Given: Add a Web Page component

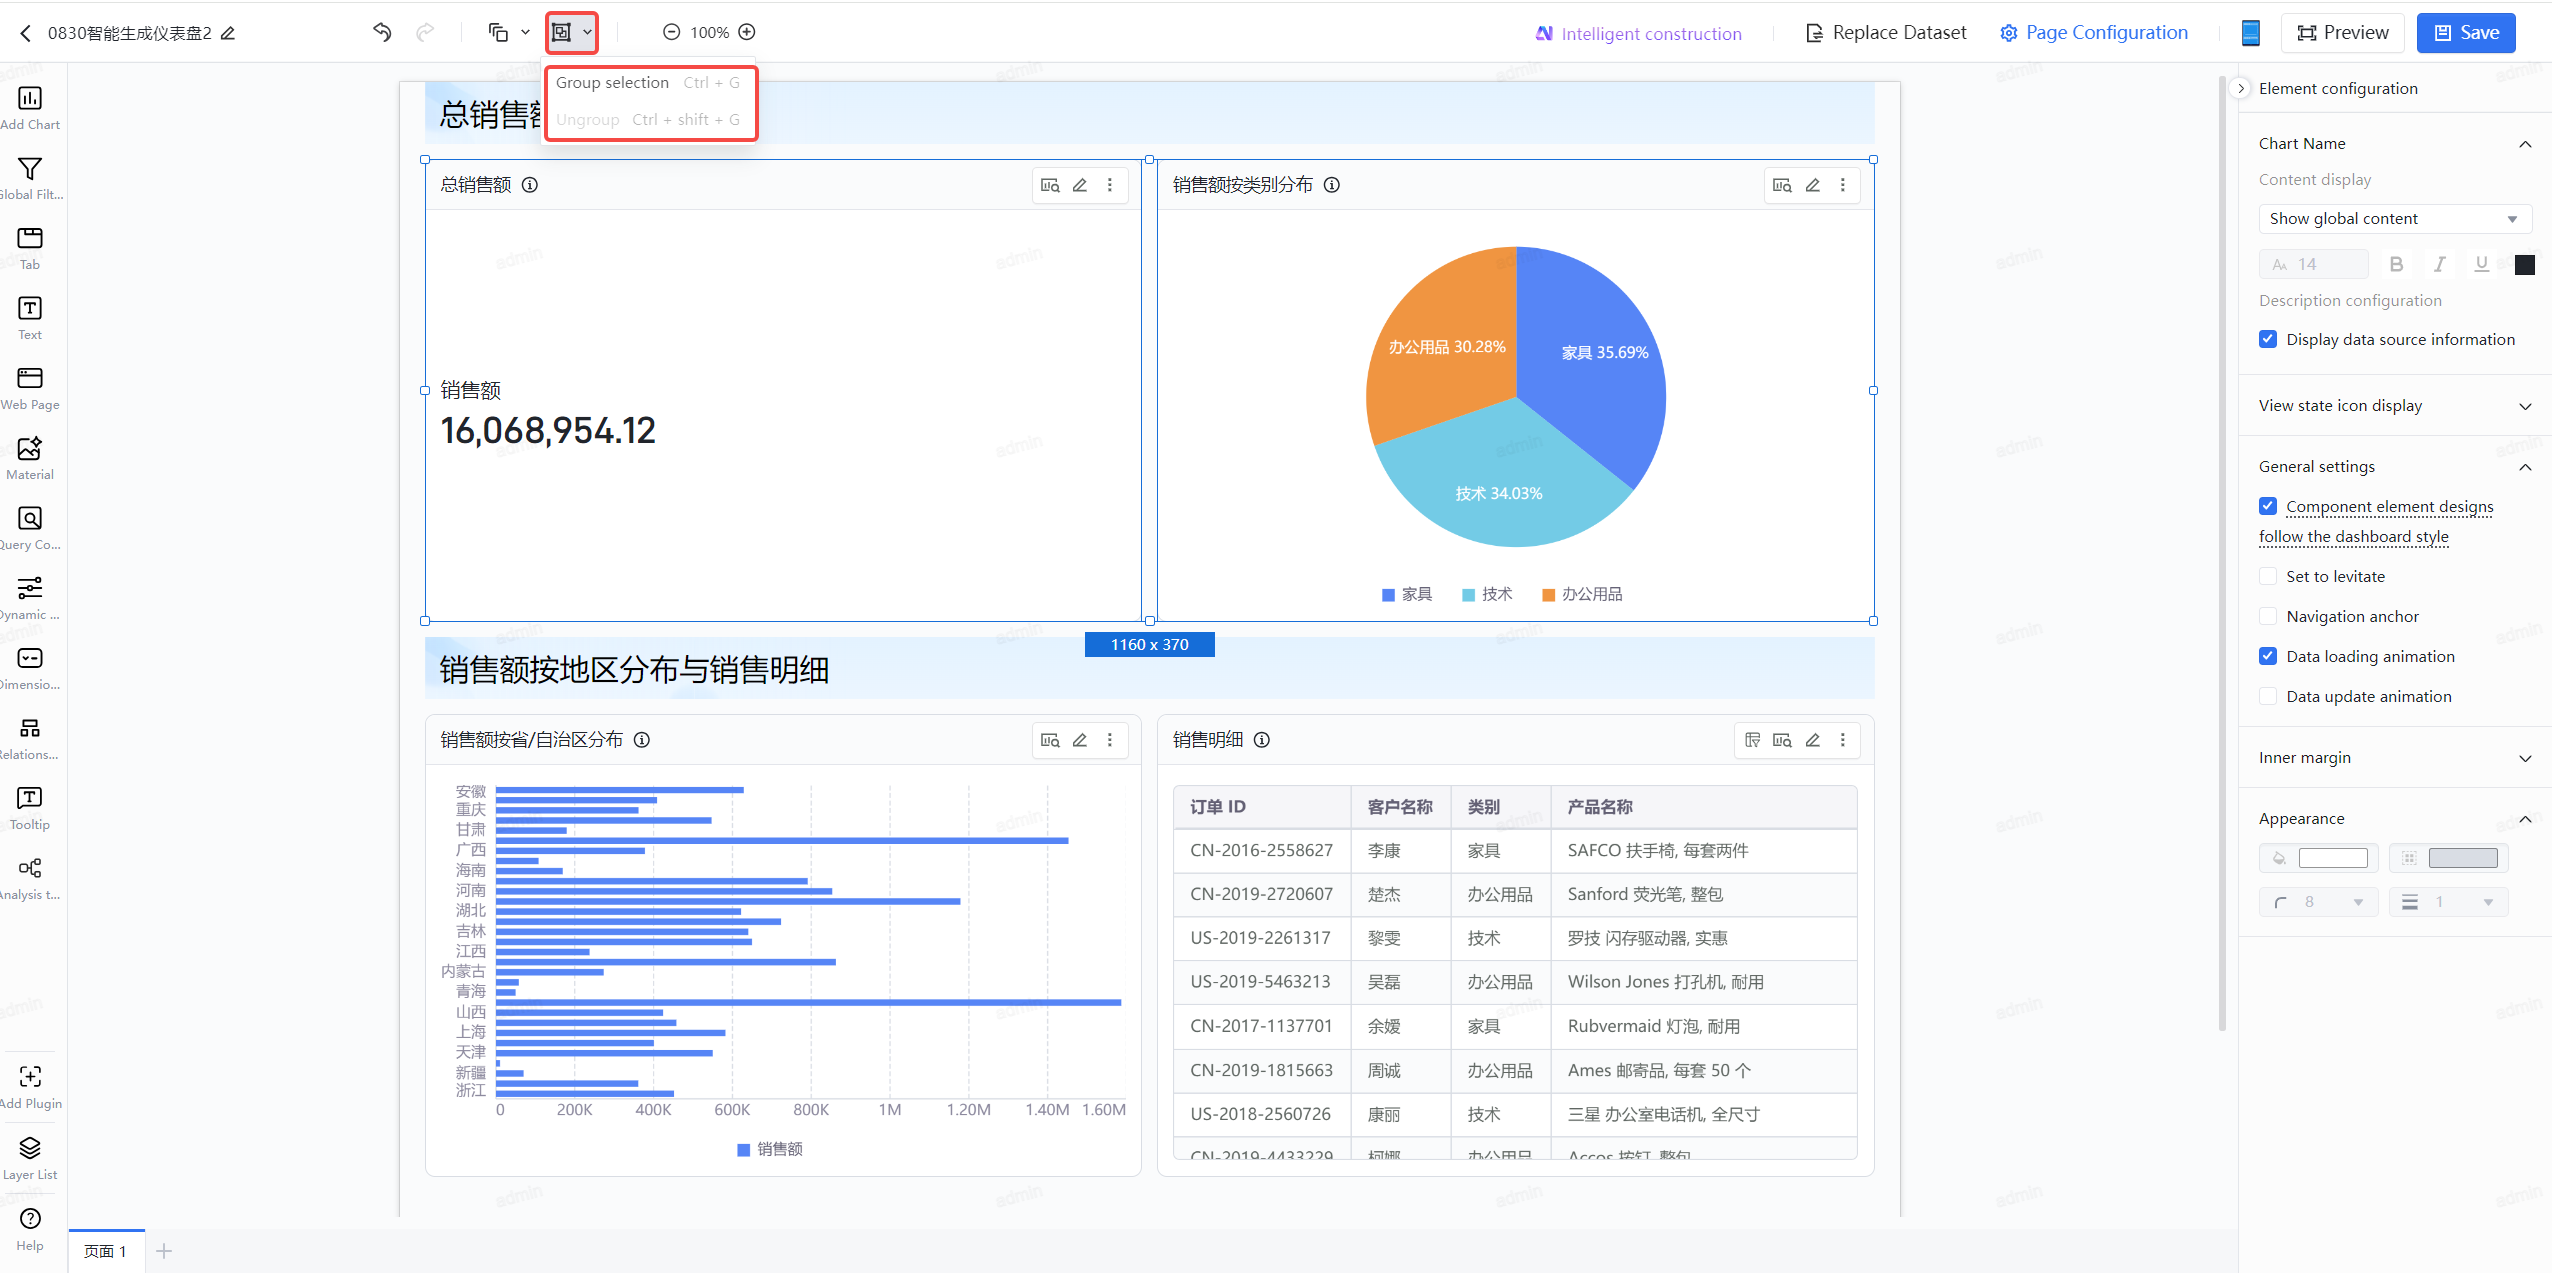Looking at the screenshot, I should (30, 388).
